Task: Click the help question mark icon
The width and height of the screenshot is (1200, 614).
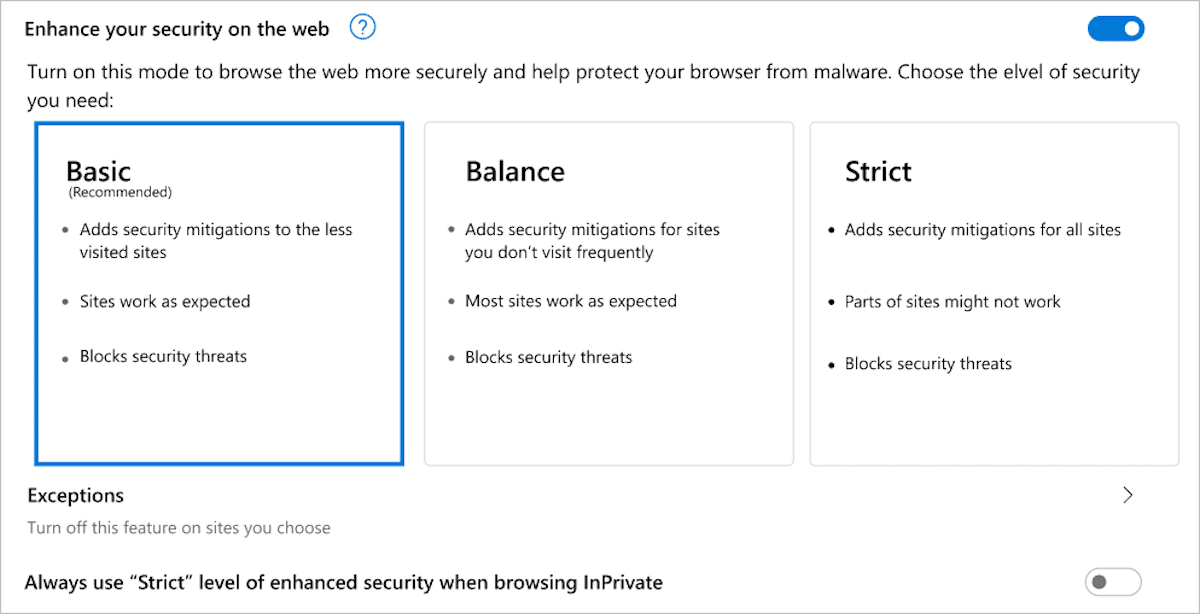Action: click(x=362, y=28)
